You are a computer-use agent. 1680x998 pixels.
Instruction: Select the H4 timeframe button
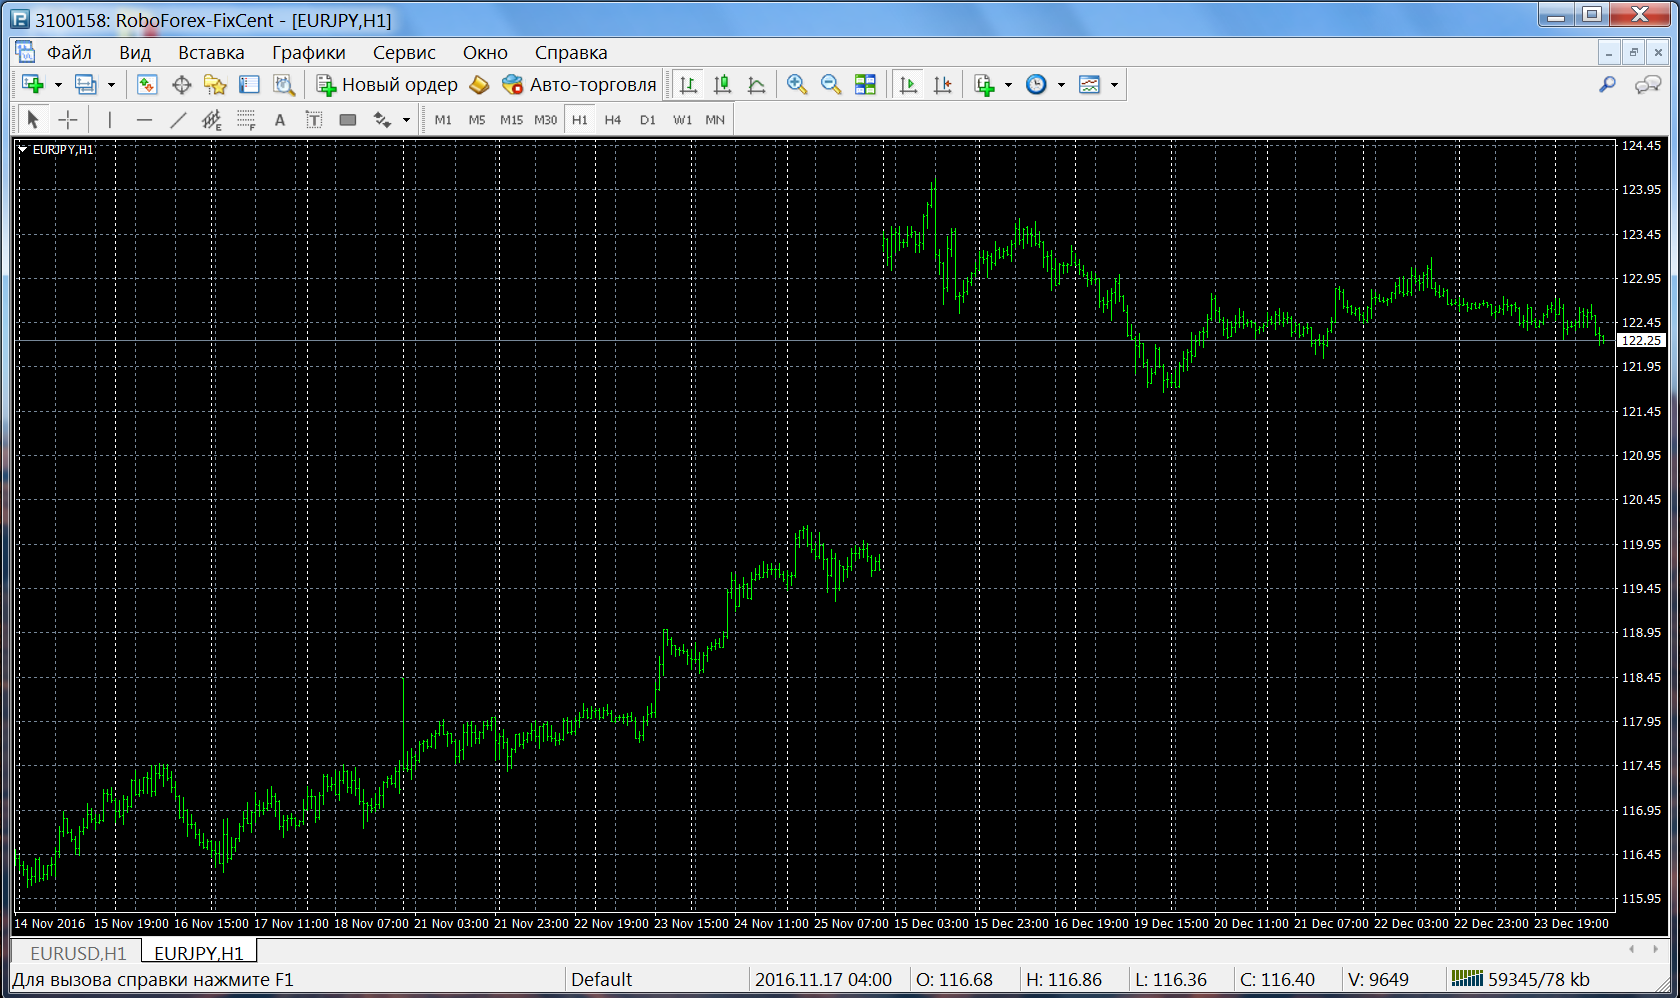(x=613, y=120)
